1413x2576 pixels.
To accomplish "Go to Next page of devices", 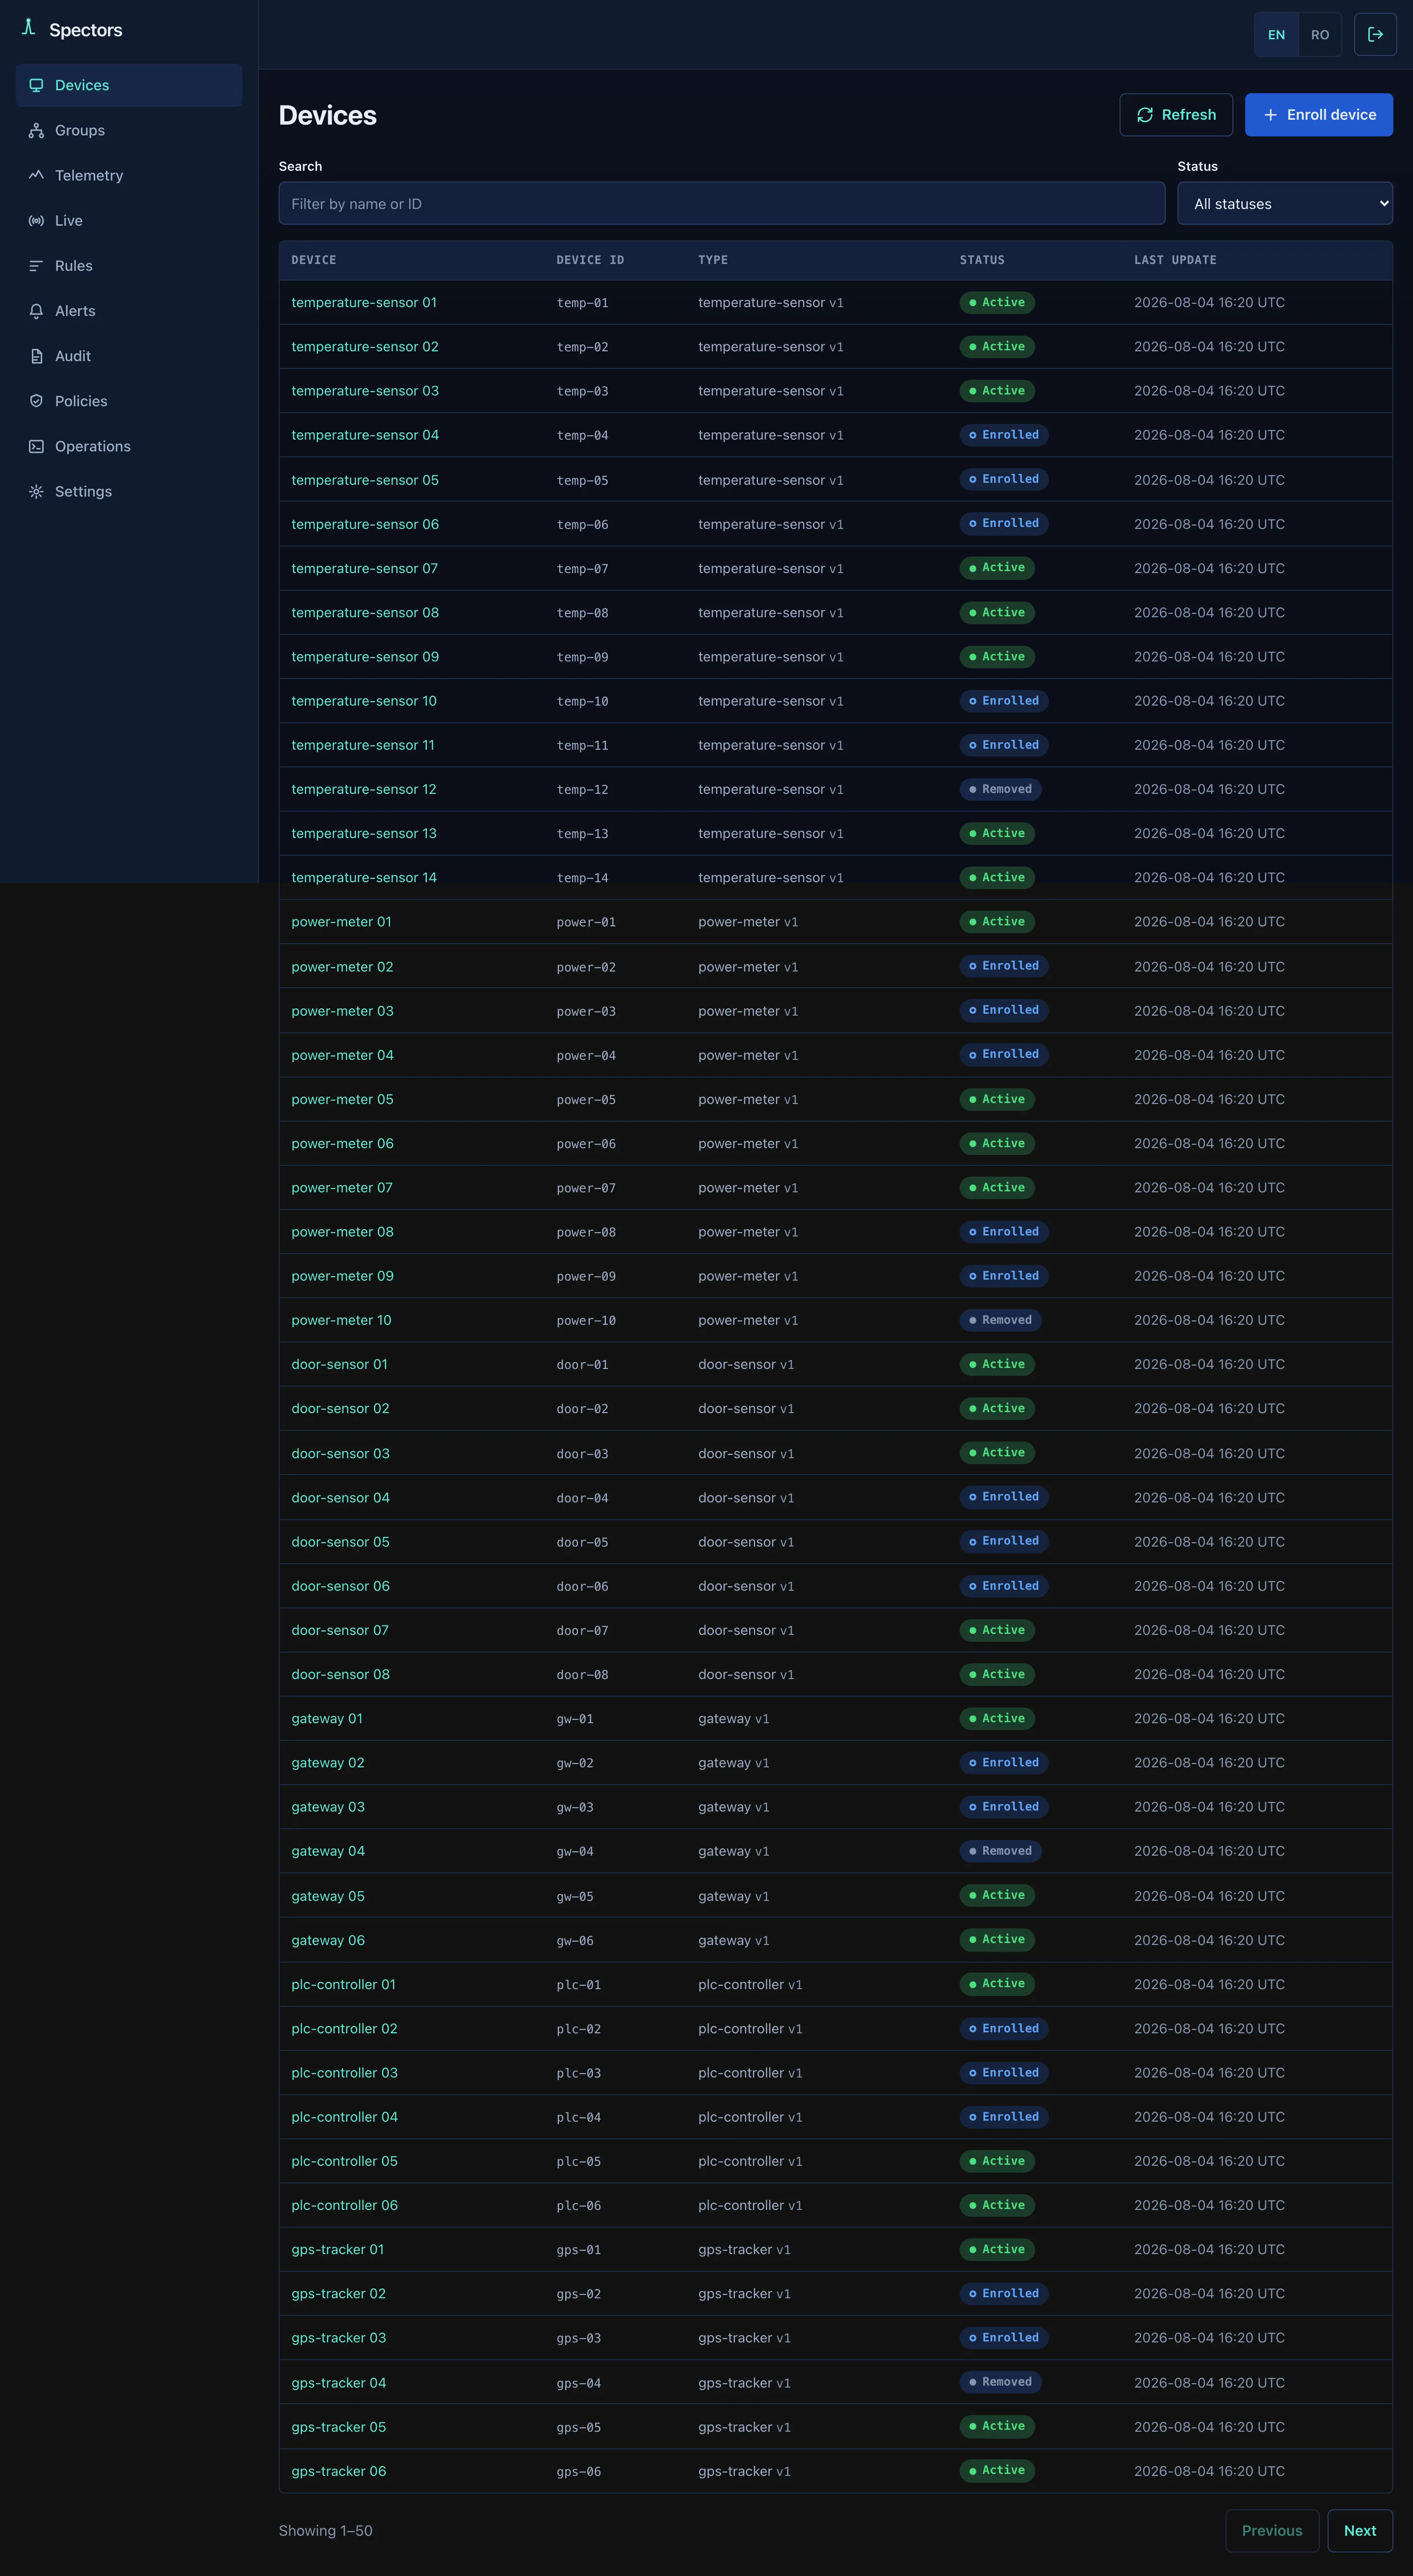I will pyautogui.click(x=1359, y=2530).
